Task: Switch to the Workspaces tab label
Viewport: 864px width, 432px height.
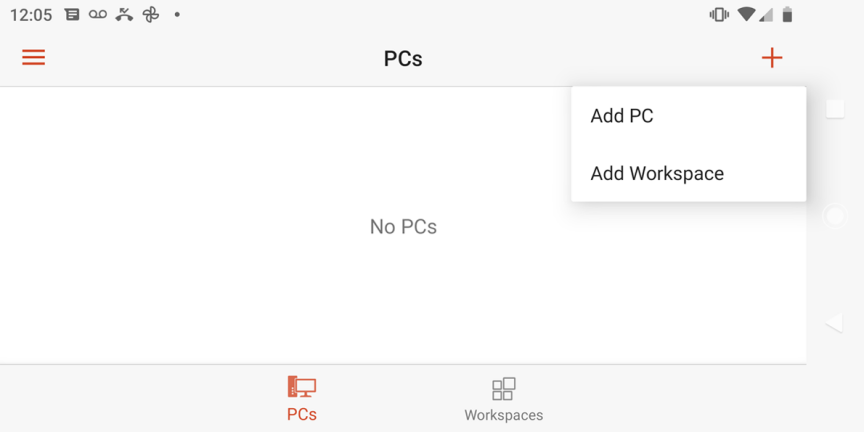Action: coord(503,415)
